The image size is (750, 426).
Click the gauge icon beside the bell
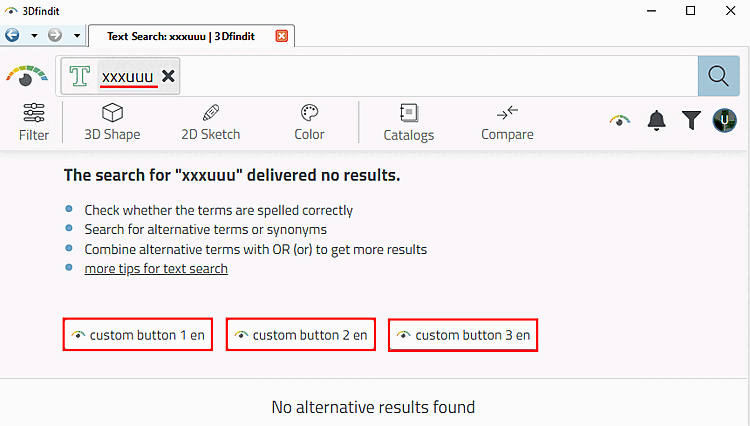coord(621,121)
